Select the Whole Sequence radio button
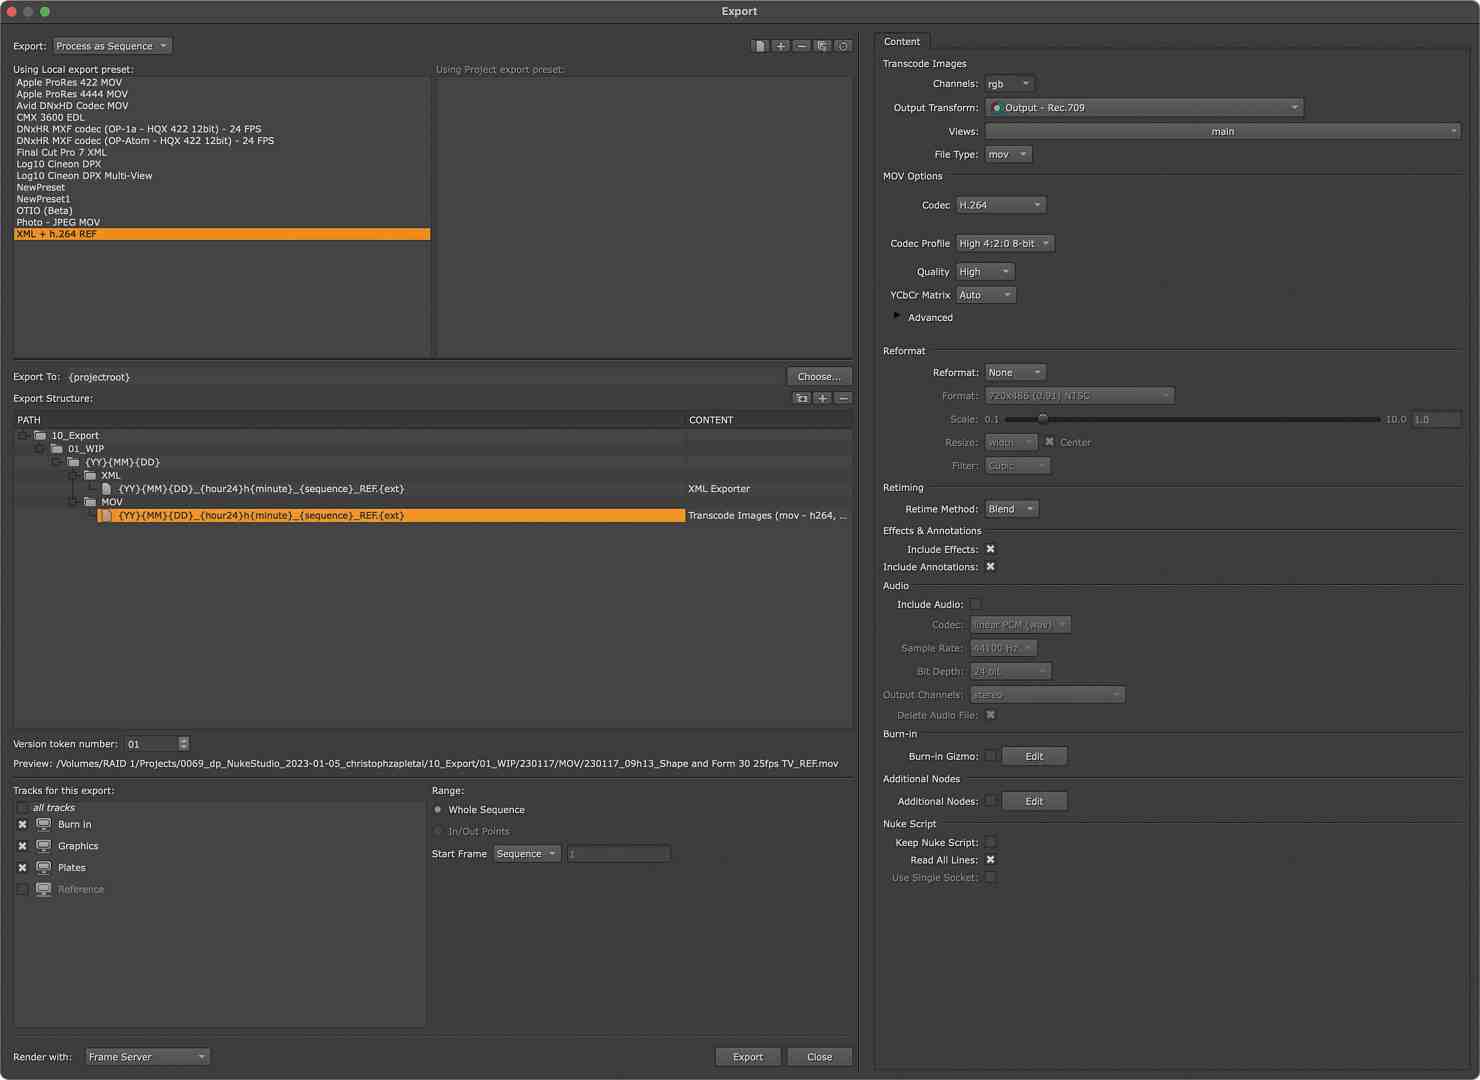The height and width of the screenshot is (1080, 1480). [437, 809]
